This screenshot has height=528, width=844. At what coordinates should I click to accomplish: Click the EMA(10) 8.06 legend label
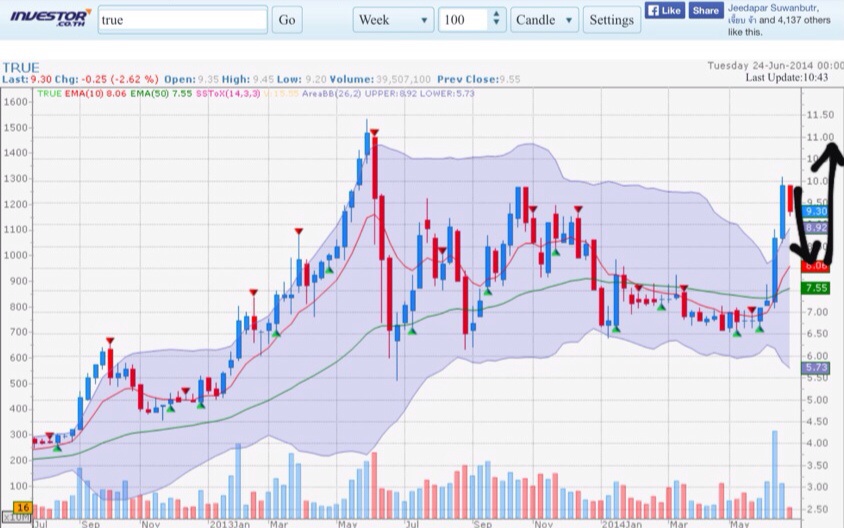(x=96, y=93)
